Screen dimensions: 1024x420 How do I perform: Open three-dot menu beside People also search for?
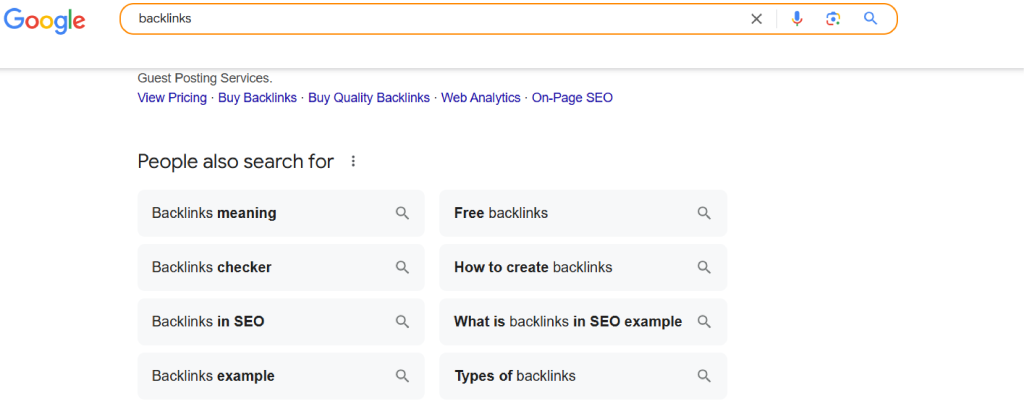point(353,161)
